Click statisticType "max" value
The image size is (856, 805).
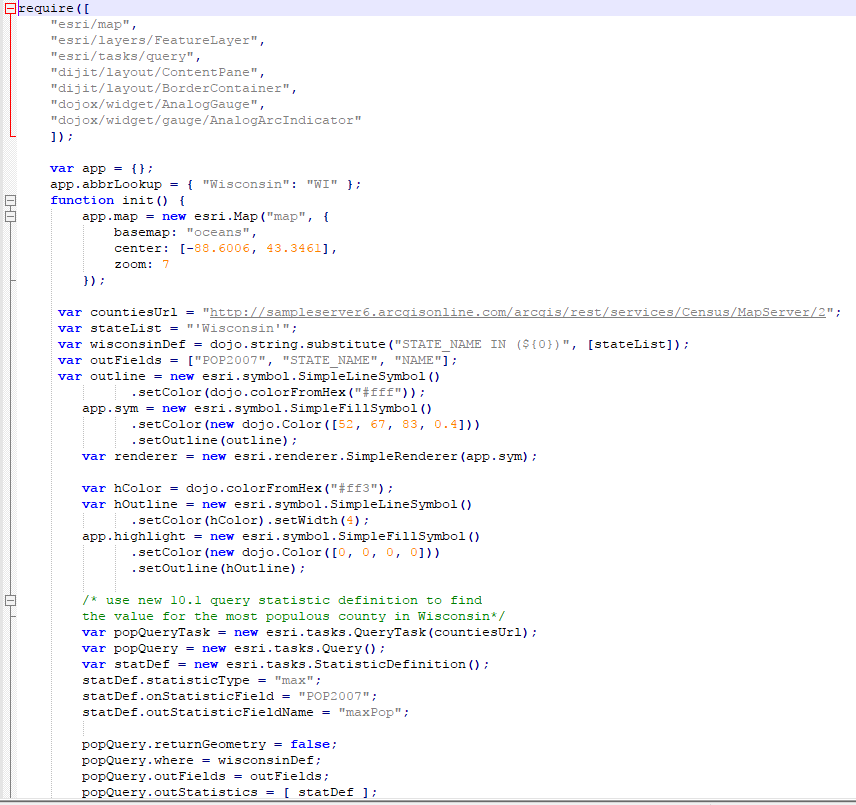(x=294, y=681)
